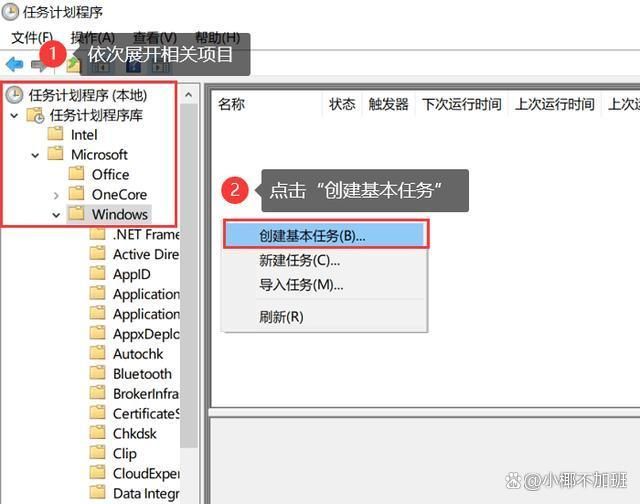Collapse the 任务计划程序库 tree node
Screen dimensions: 640x504
[14, 116]
